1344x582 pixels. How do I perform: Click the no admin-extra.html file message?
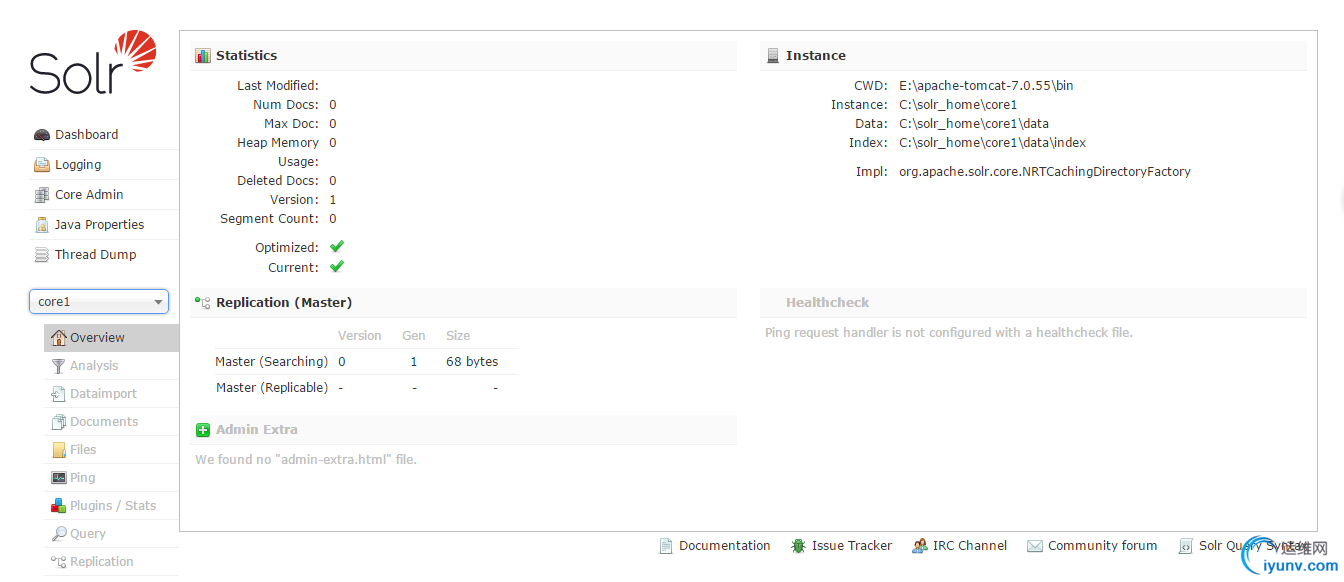coord(306,460)
